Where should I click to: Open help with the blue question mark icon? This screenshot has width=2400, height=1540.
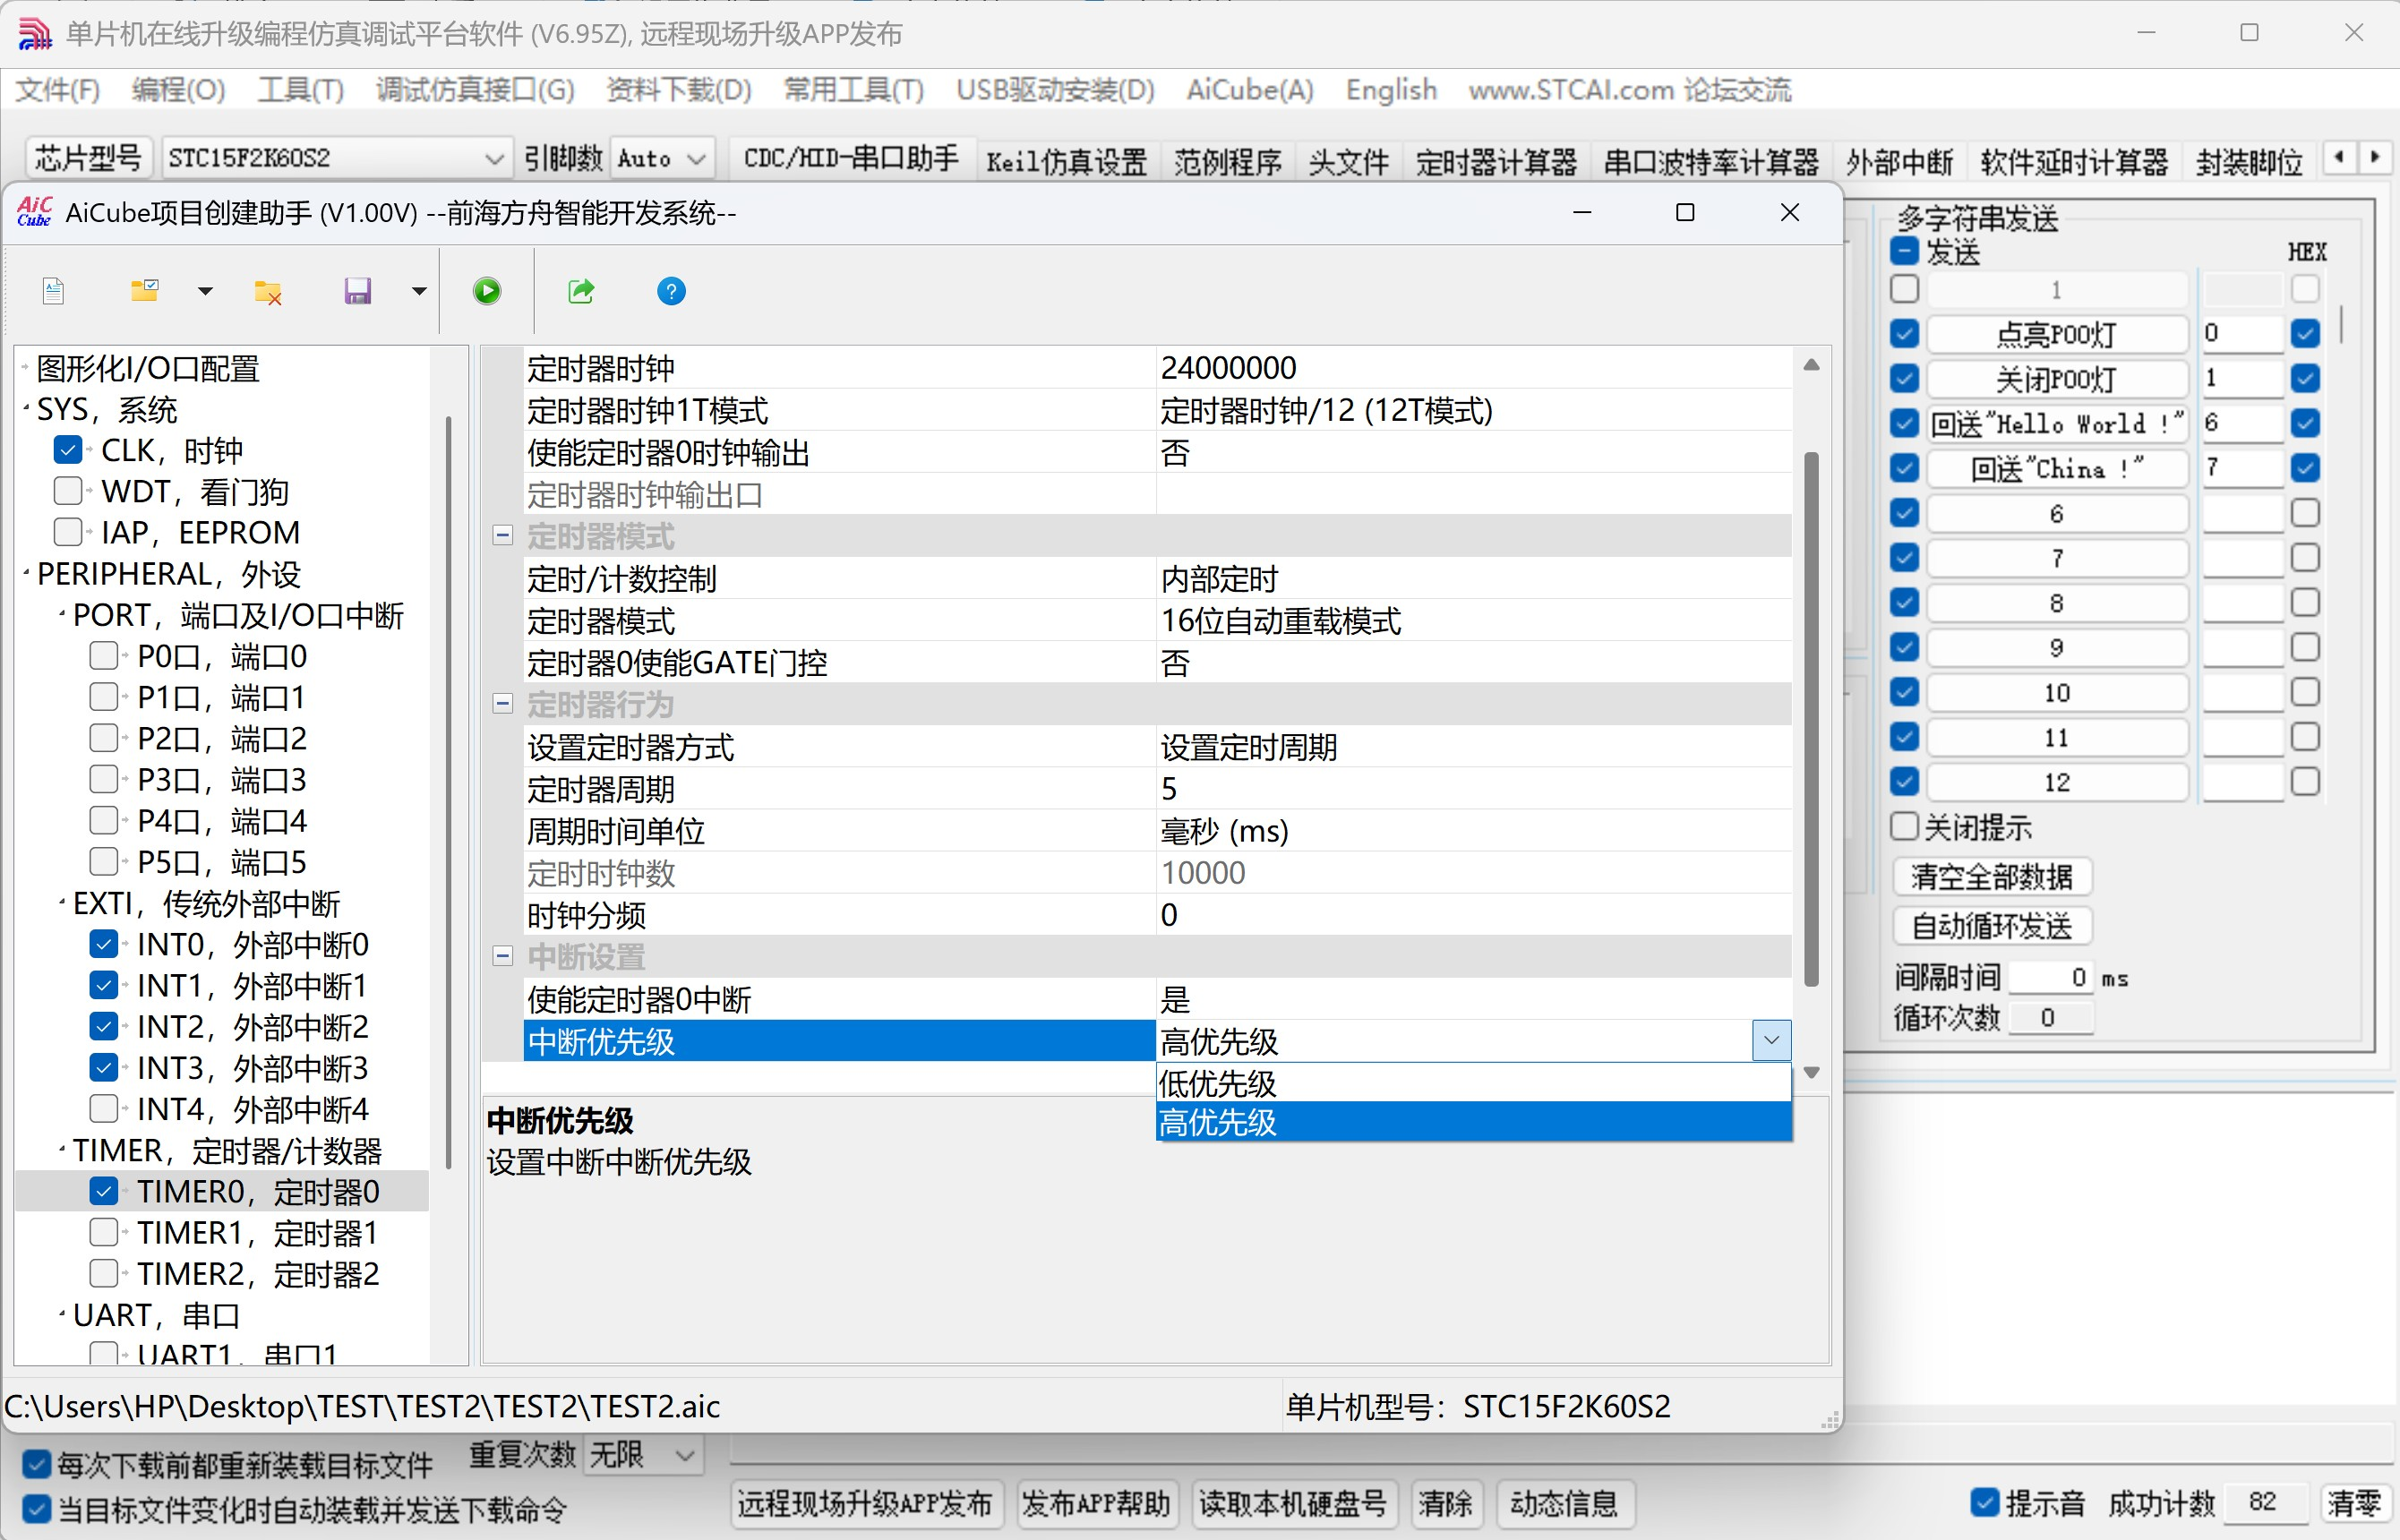click(x=671, y=291)
